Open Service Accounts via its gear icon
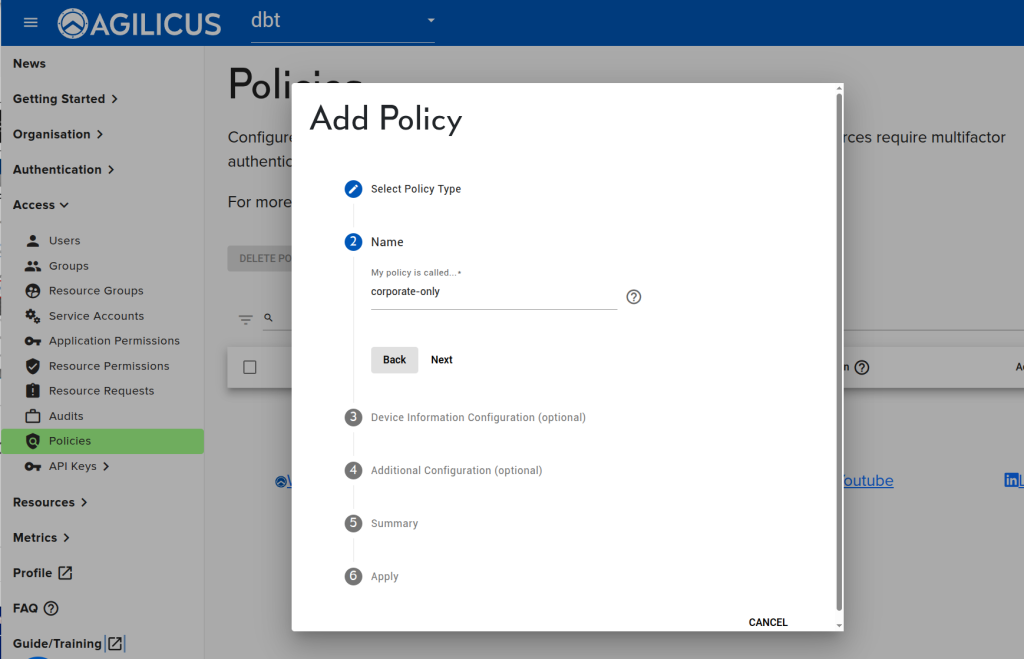The height and width of the screenshot is (659, 1024). point(33,315)
